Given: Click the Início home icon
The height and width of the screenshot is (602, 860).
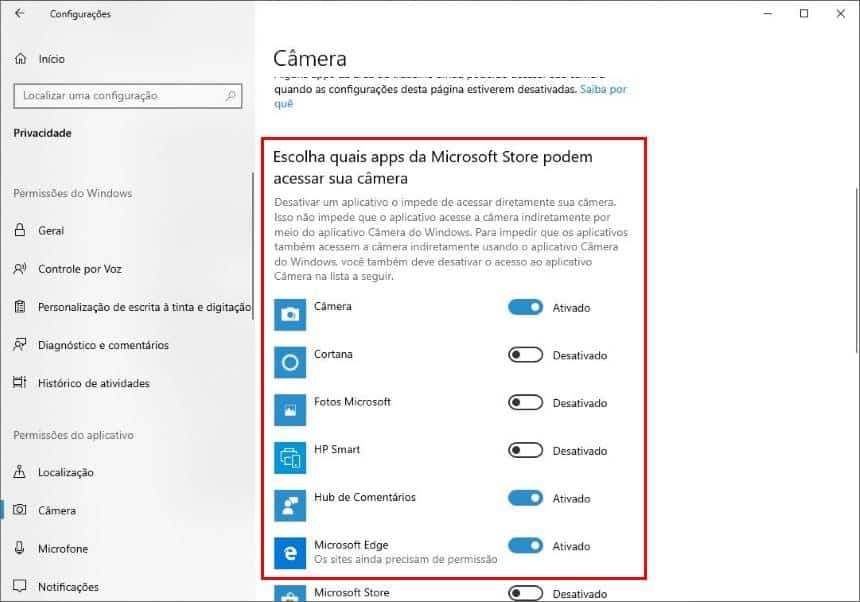Looking at the screenshot, I should pos(20,59).
